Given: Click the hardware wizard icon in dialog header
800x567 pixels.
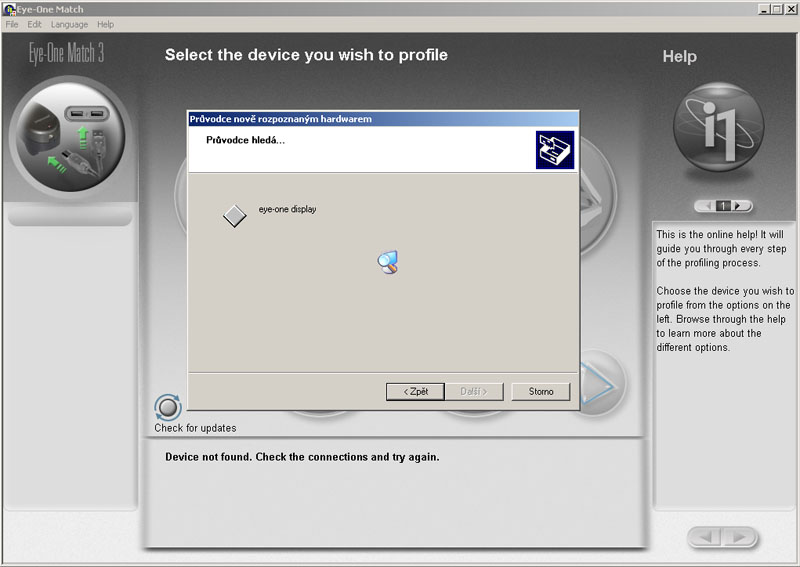Looking at the screenshot, I should pyautogui.click(x=555, y=150).
